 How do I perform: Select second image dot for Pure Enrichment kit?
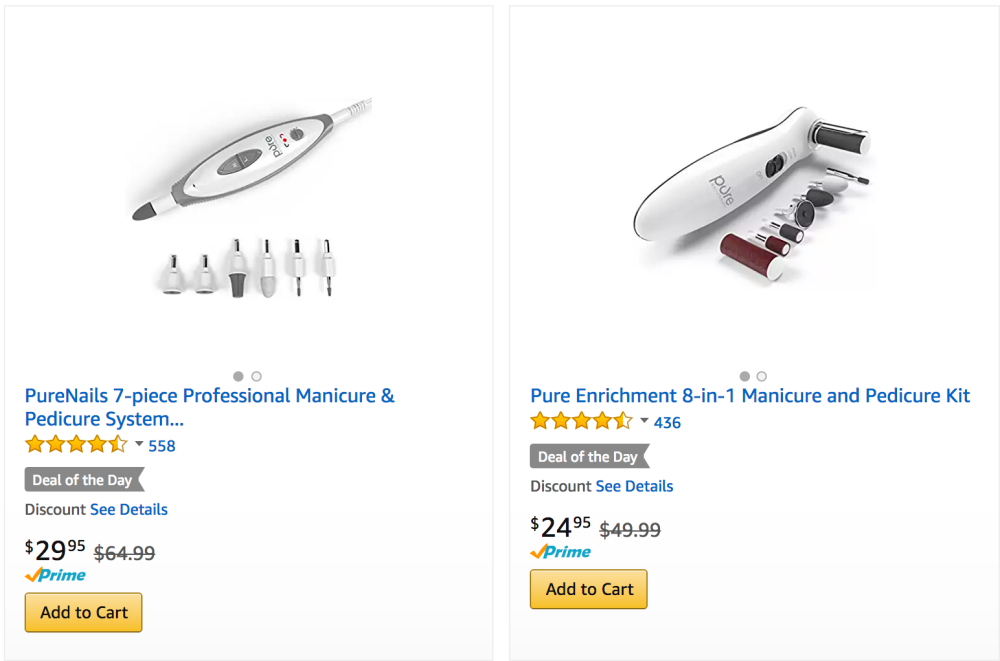pyautogui.click(x=762, y=376)
